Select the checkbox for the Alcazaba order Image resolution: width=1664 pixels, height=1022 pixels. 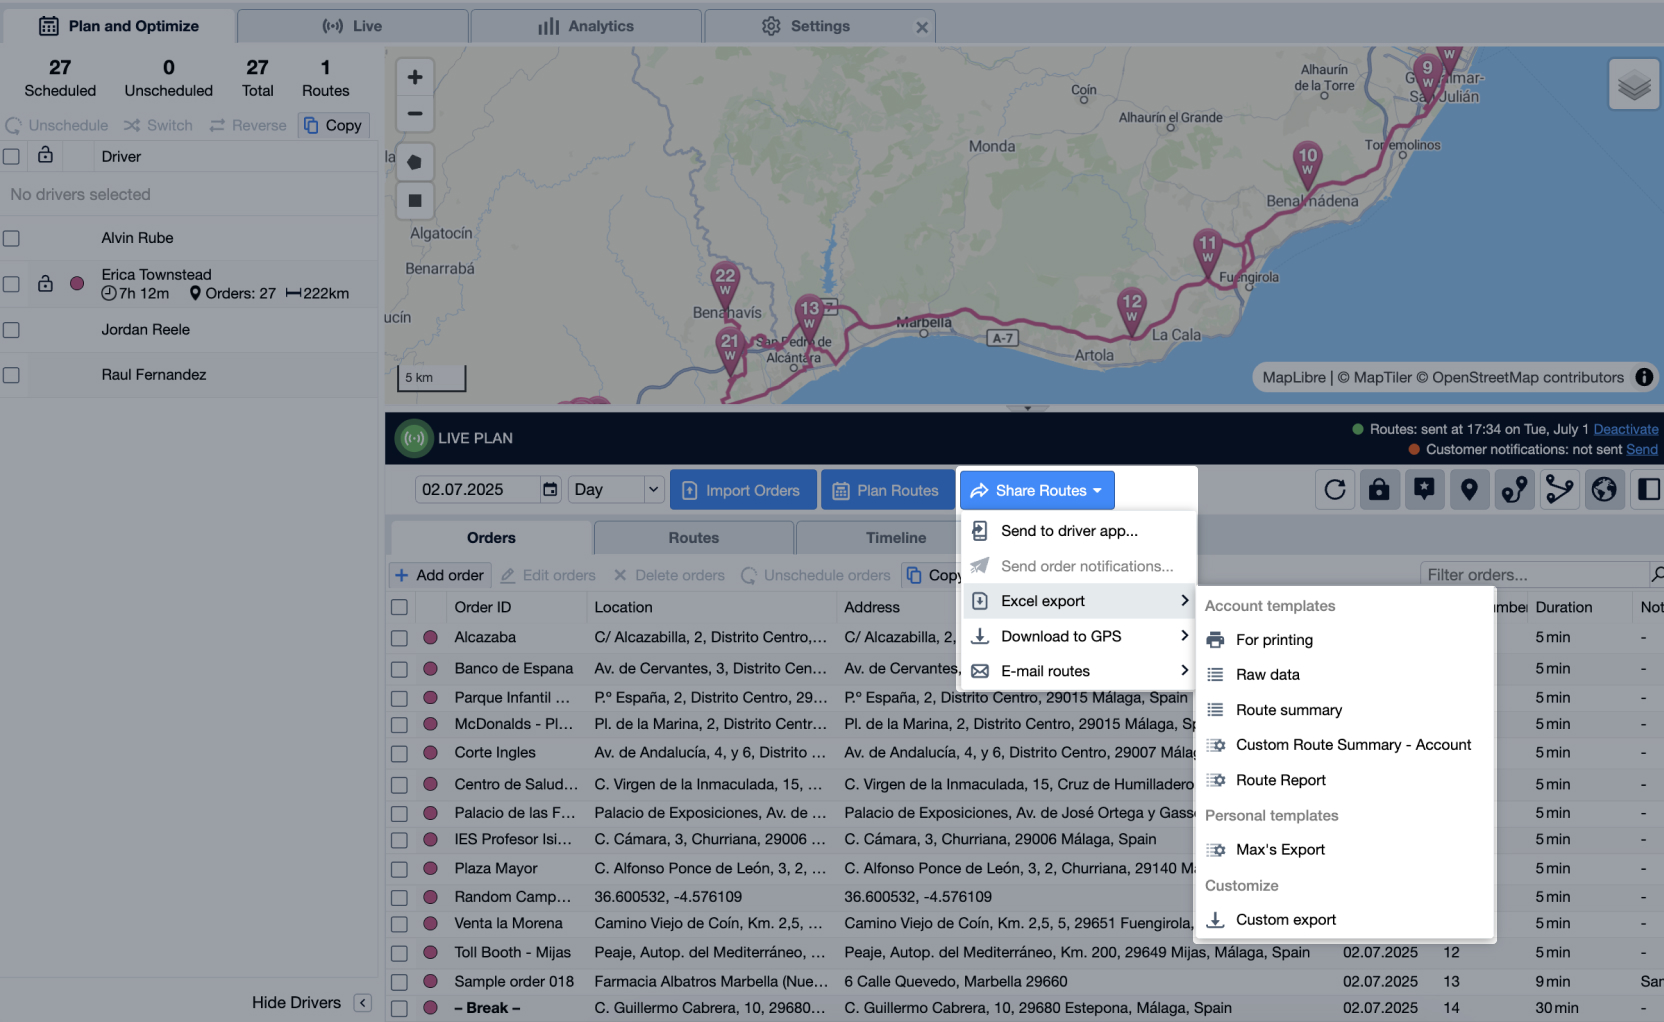click(x=400, y=638)
